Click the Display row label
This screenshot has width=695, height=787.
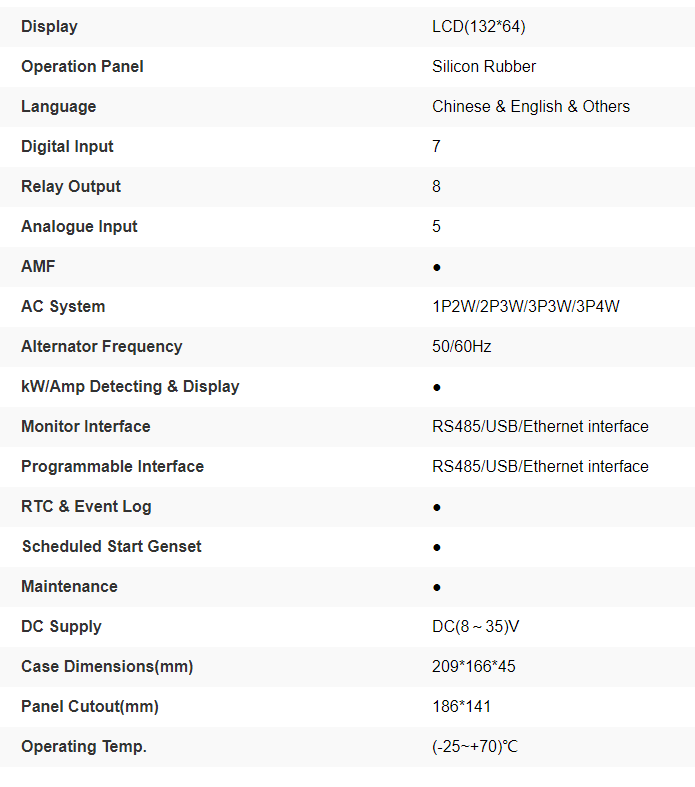click(49, 27)
